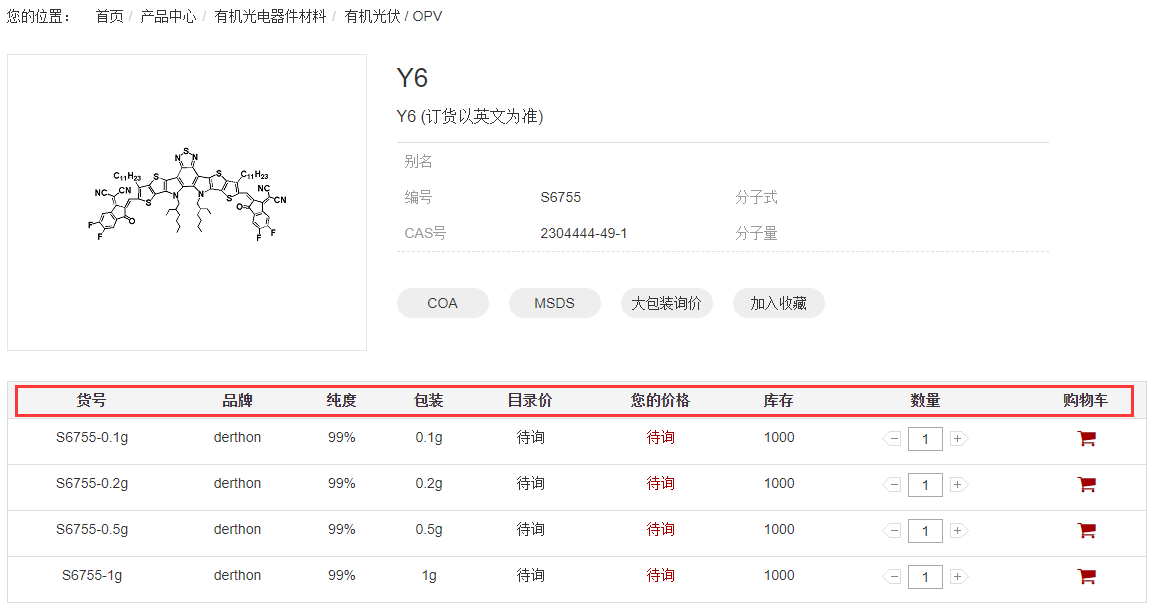Add S6755-0.1g to shopping cart
Image resolution: width=1154 pixels, height=610 pixels.
(x=1086, y=438)
